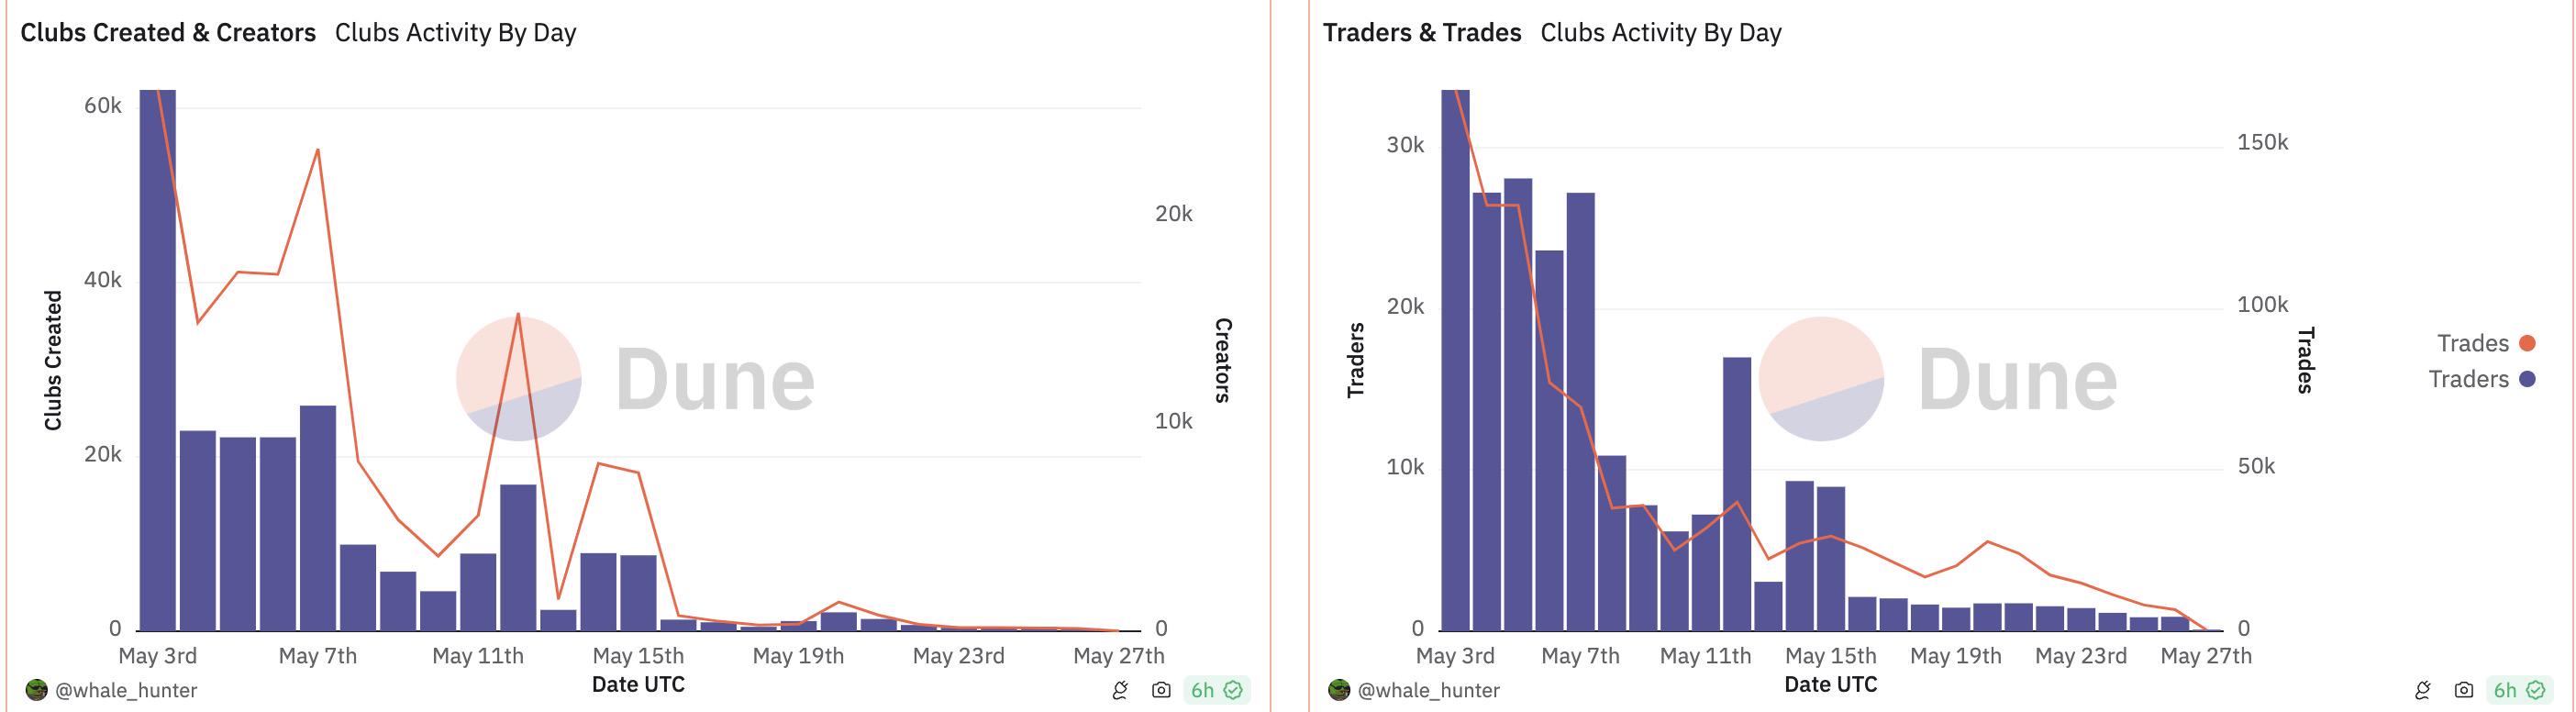Click the plug icon under Clubs Created chart

(1120, 690)
